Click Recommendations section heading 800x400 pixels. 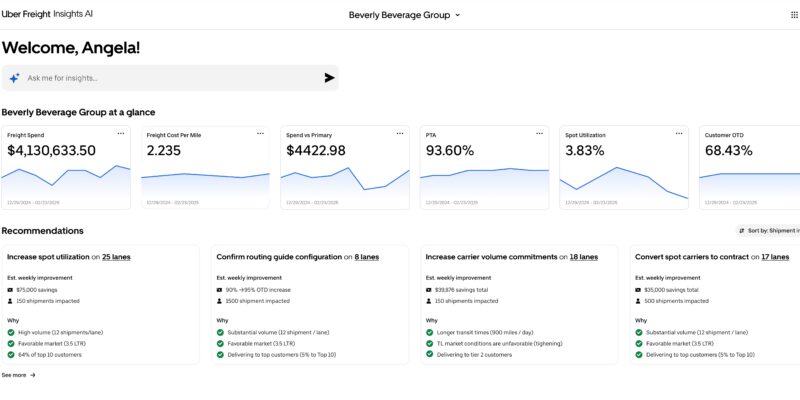[42, 231]
